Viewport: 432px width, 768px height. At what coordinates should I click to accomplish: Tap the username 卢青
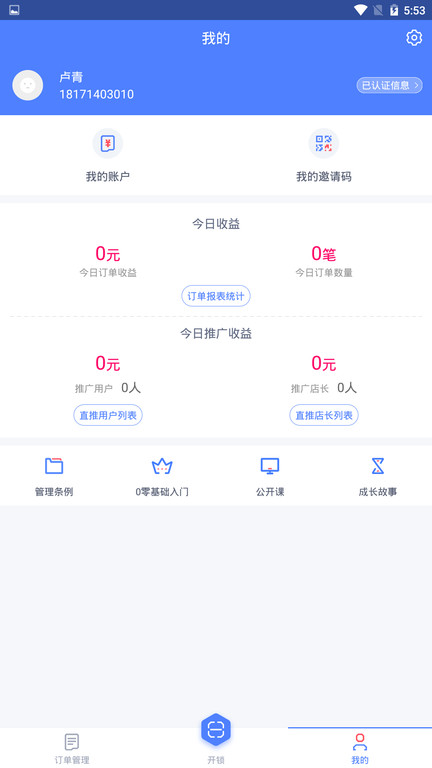pos(71,77)
